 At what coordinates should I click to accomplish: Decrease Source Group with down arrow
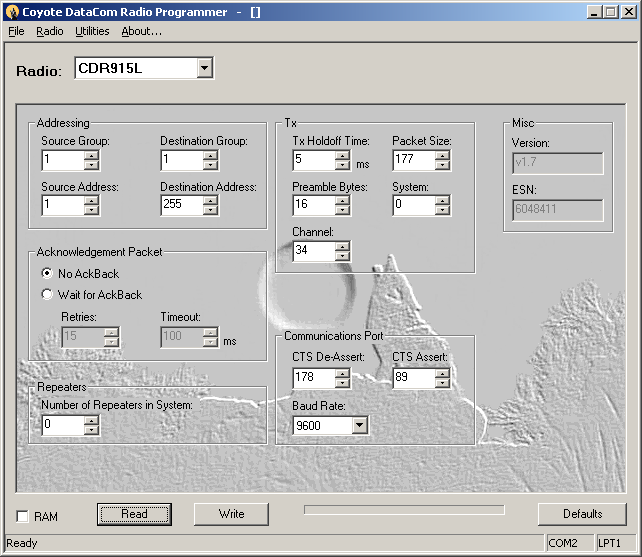tap(91, 165)
